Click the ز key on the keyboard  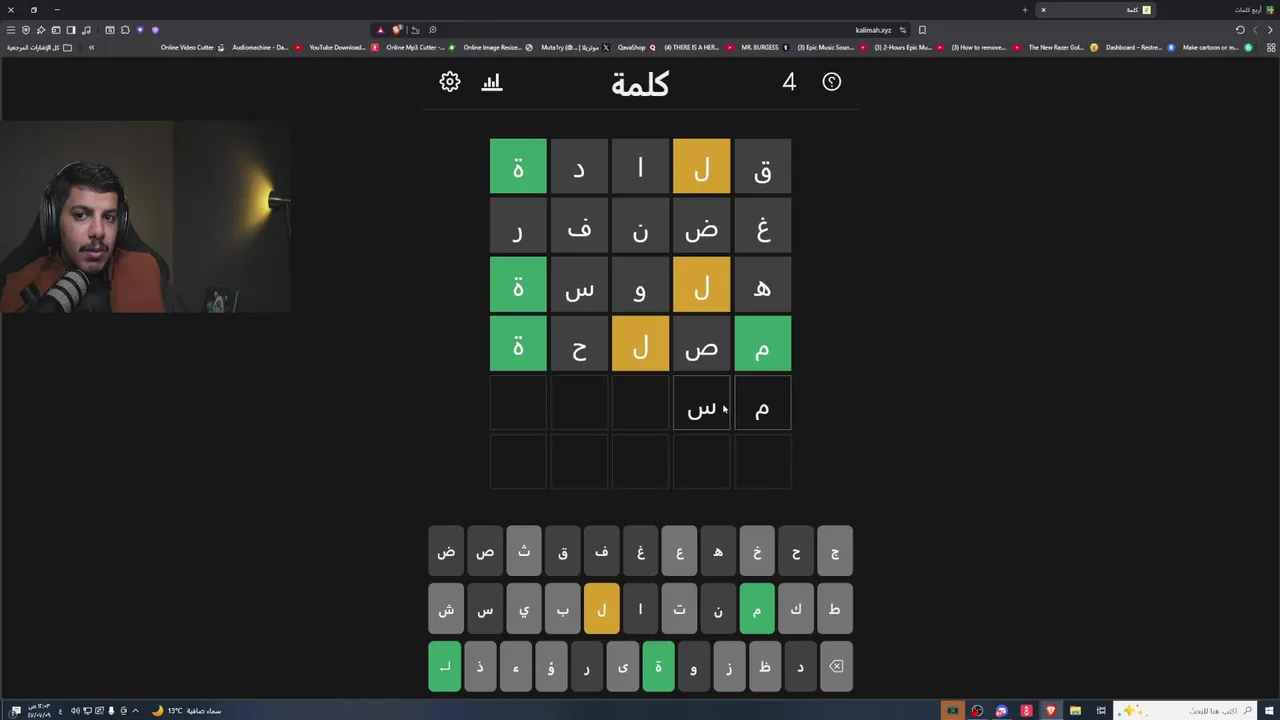point(729,666)
